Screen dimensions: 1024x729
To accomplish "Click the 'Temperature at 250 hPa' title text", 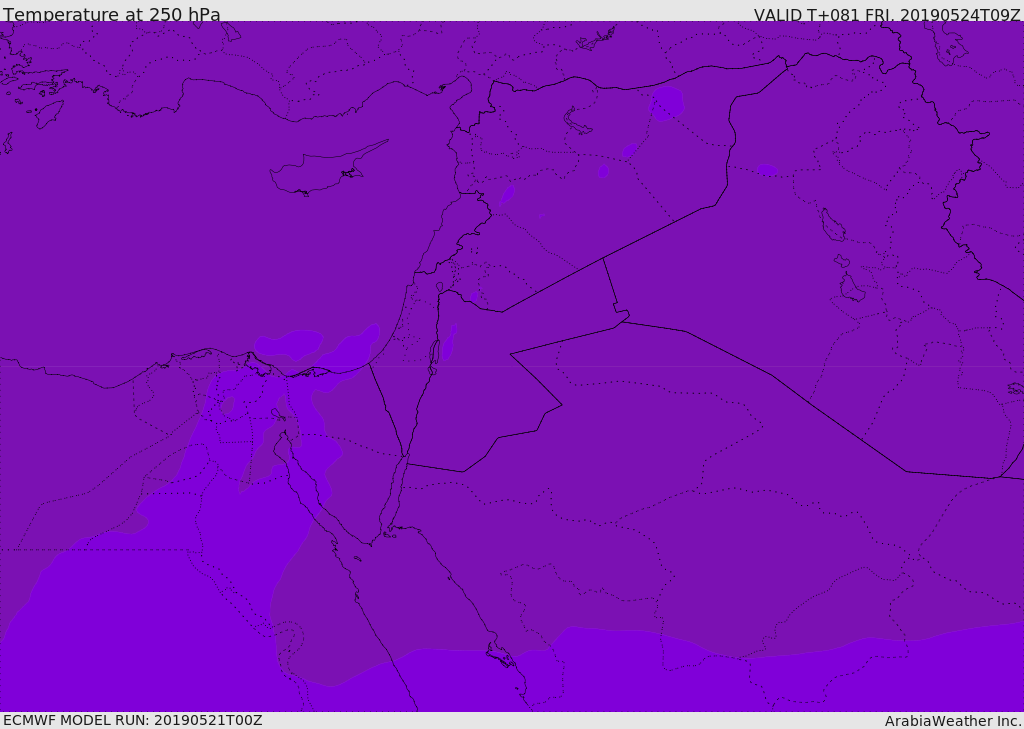I will click(x=112, y=14).
